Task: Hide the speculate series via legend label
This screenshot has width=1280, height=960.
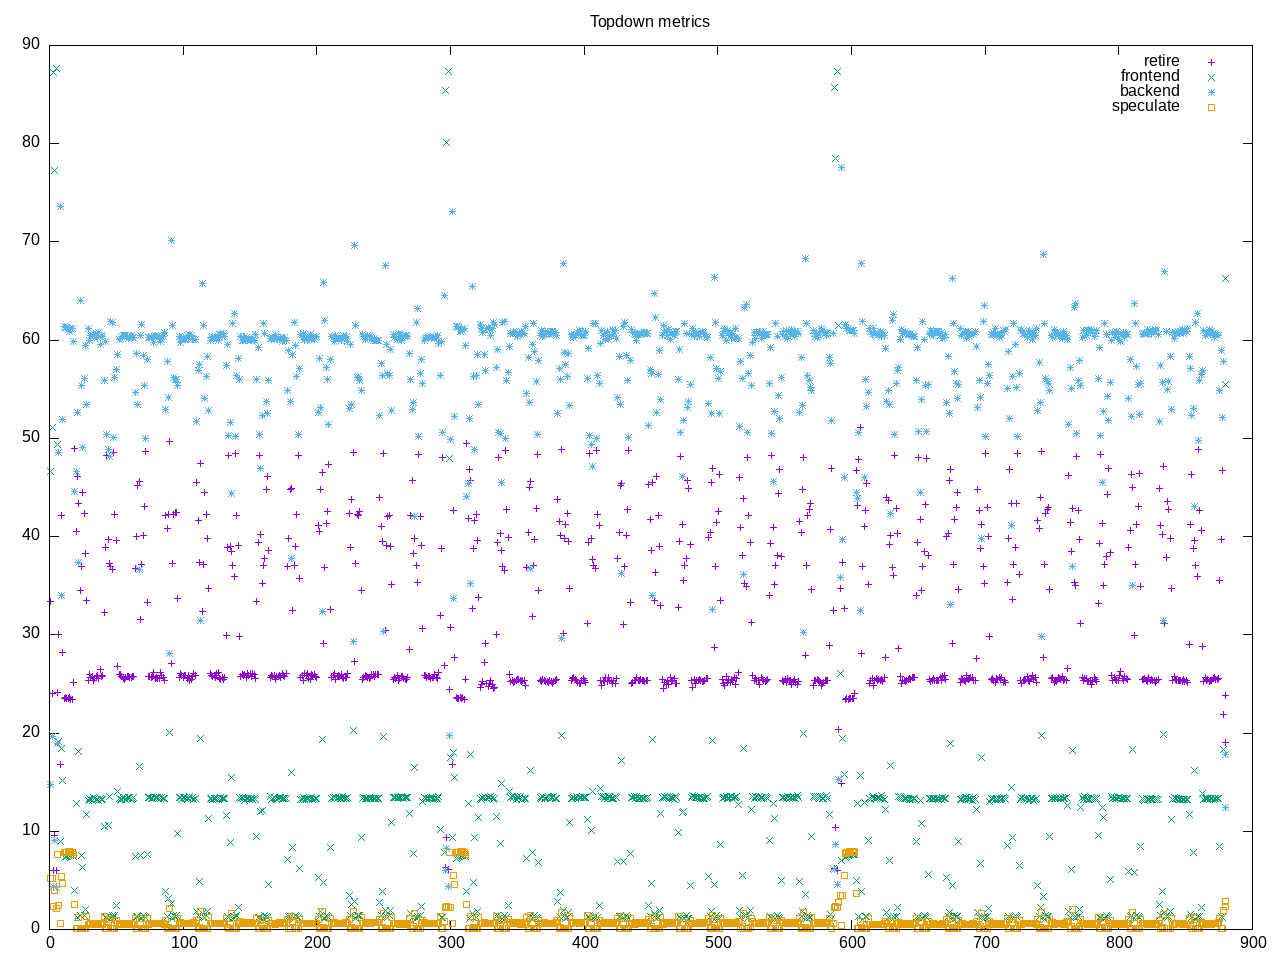Action: coord(1145,106)
